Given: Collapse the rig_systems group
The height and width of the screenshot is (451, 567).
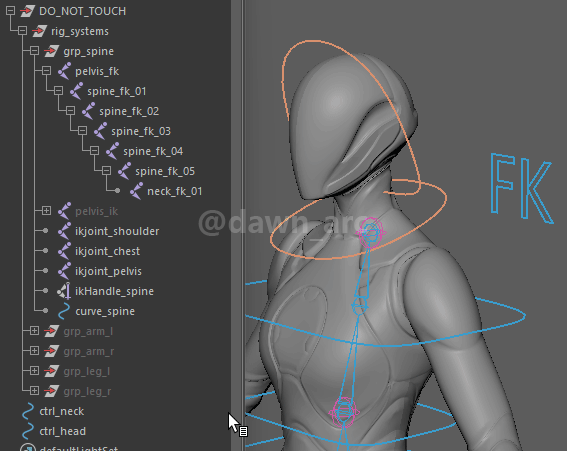Looking at the screenshot, I should pyautogui.click(x=22, y=31).
